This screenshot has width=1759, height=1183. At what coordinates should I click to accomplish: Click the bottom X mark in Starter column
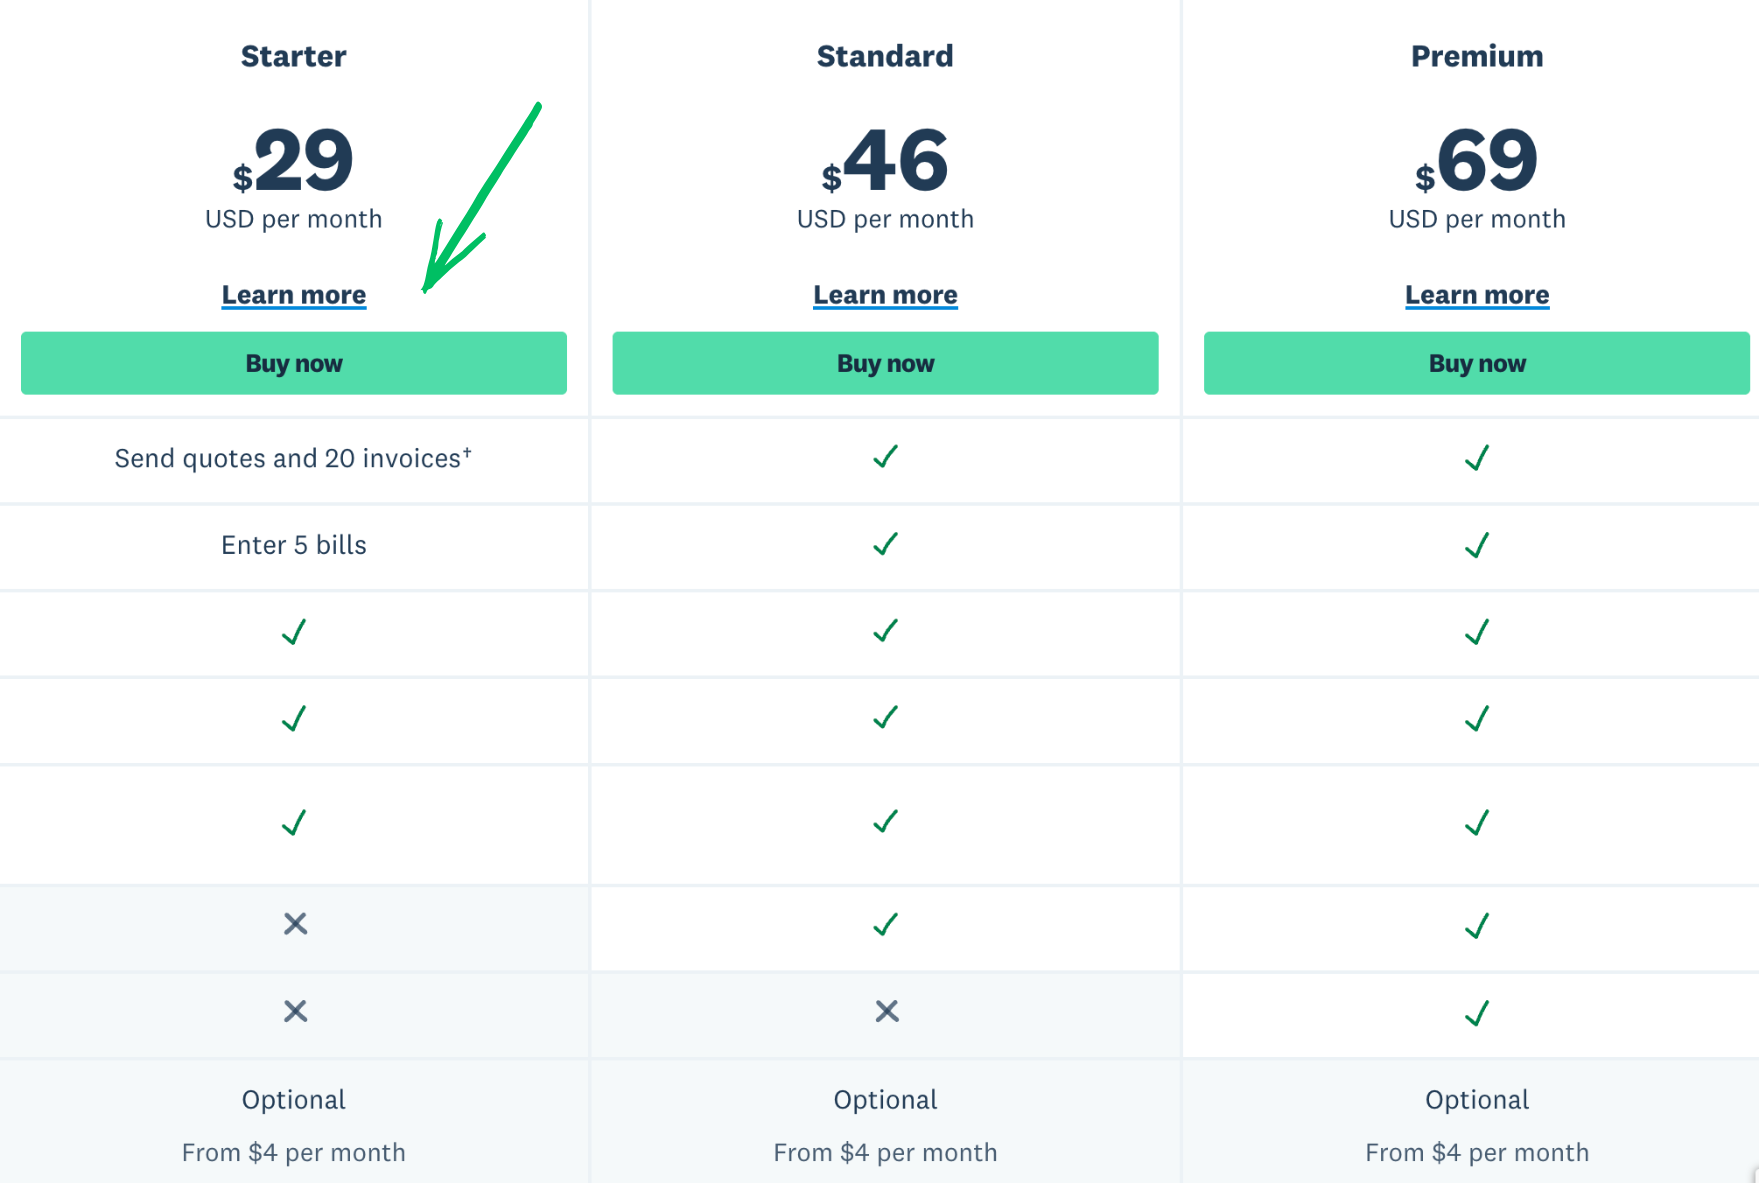tap(295, 1011)
